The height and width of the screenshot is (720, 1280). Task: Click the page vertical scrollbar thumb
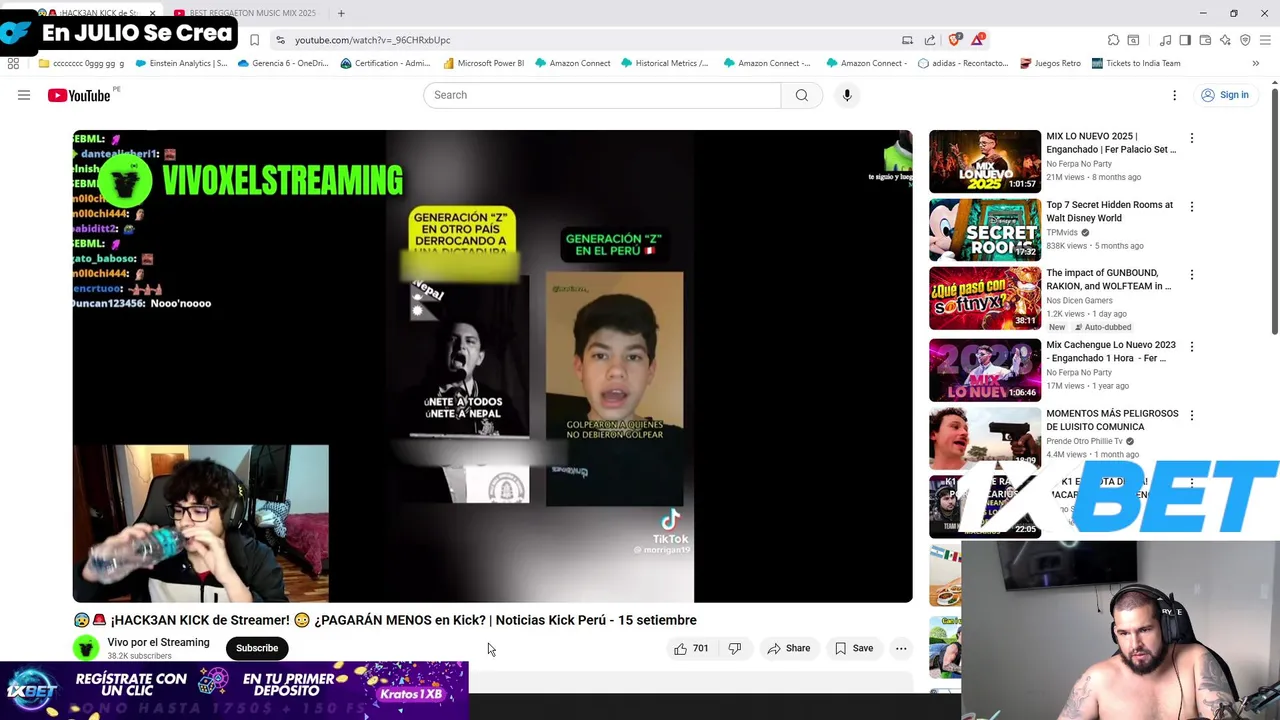point(1275,212)
